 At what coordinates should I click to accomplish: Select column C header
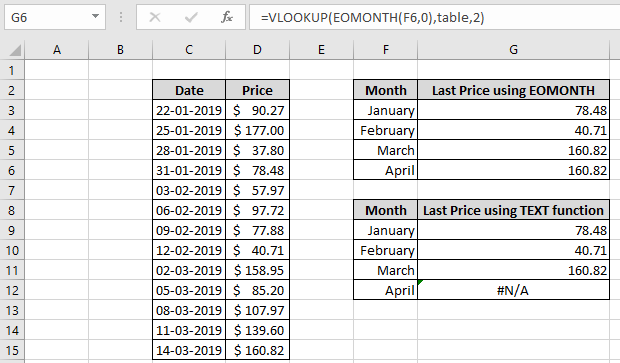tap(189, 50)
